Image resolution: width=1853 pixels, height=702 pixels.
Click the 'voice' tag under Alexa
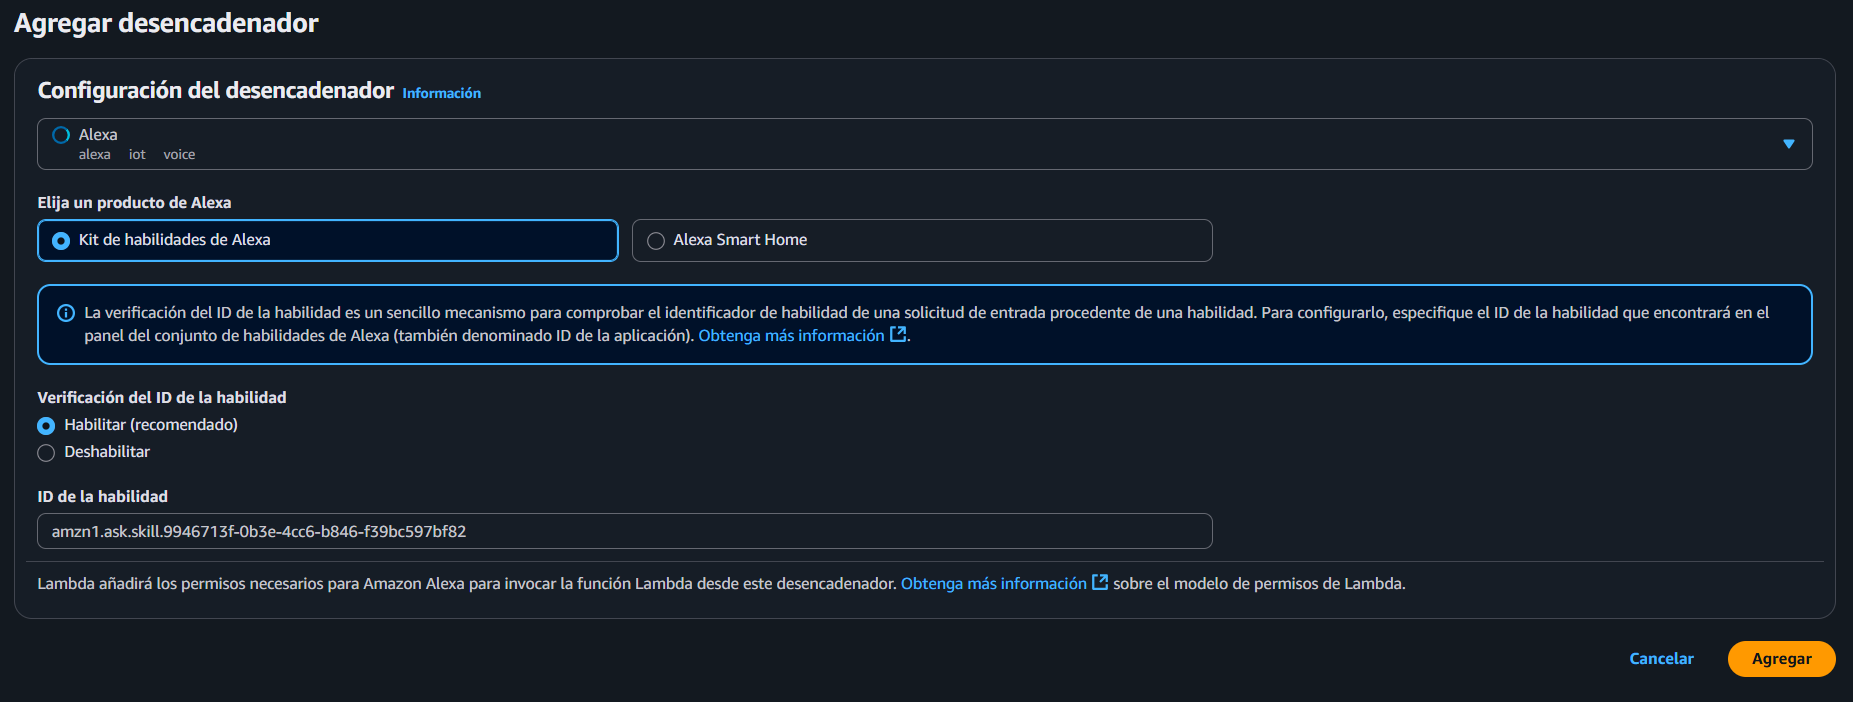pos(179,155)
